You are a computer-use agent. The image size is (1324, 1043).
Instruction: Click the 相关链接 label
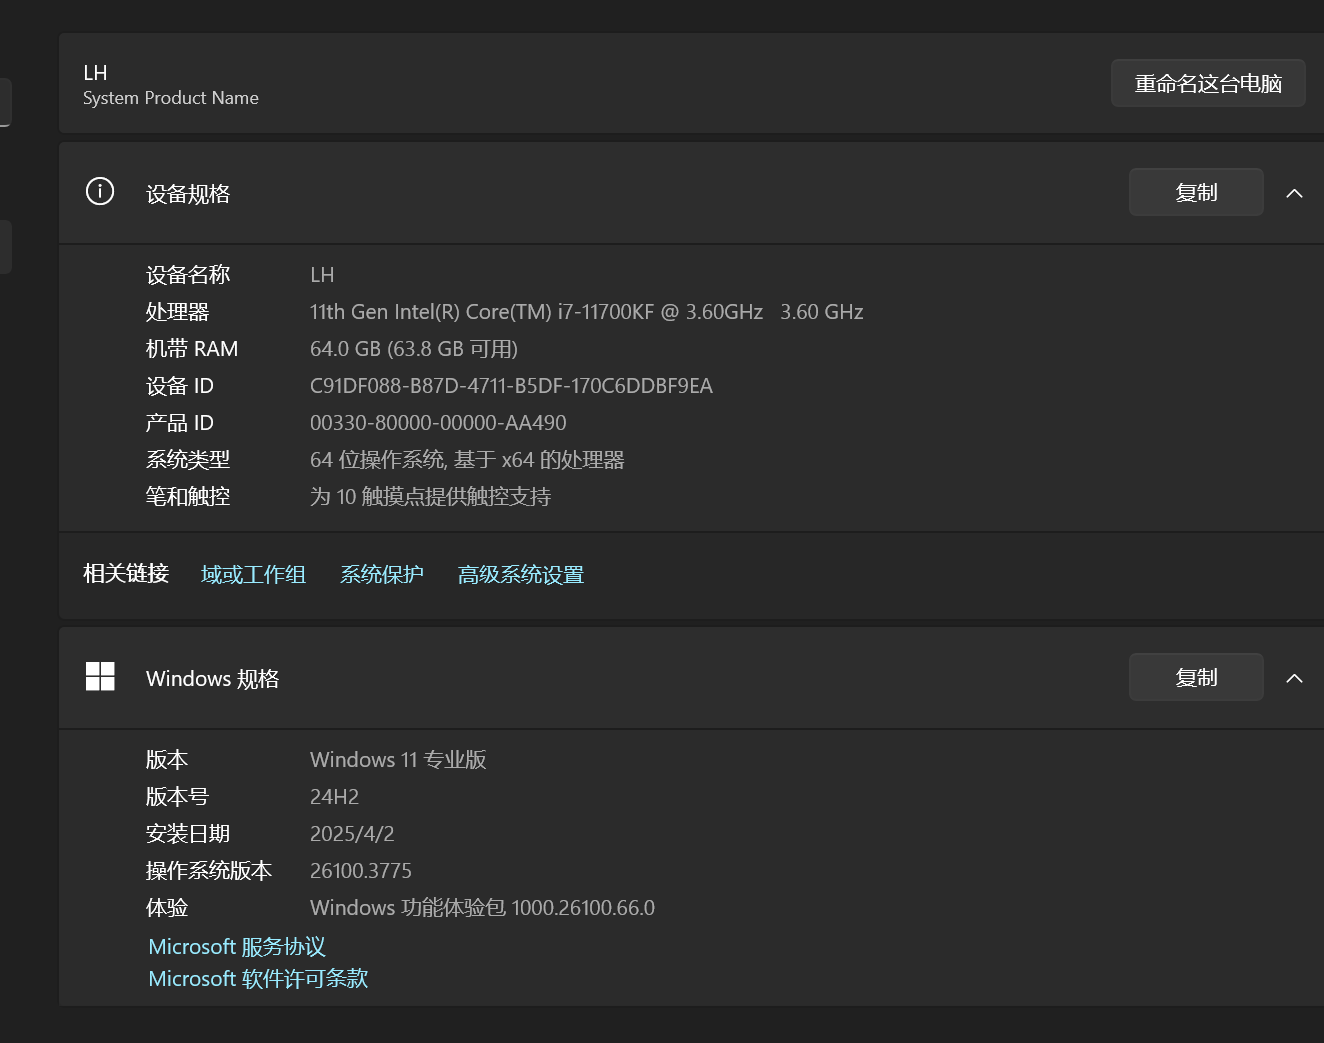(126, 574)
